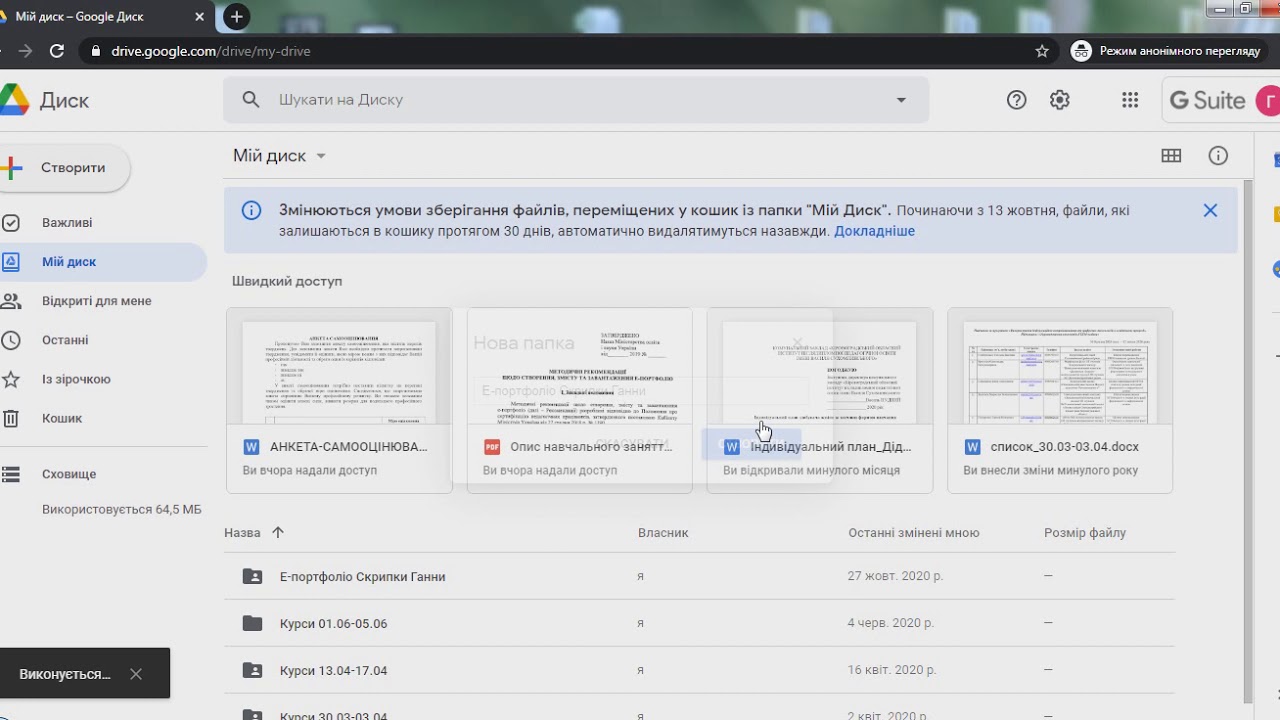Expand search options dropdown arrow
The height and width of the screenshot is (720, 1280).
(x=901, y=100)
